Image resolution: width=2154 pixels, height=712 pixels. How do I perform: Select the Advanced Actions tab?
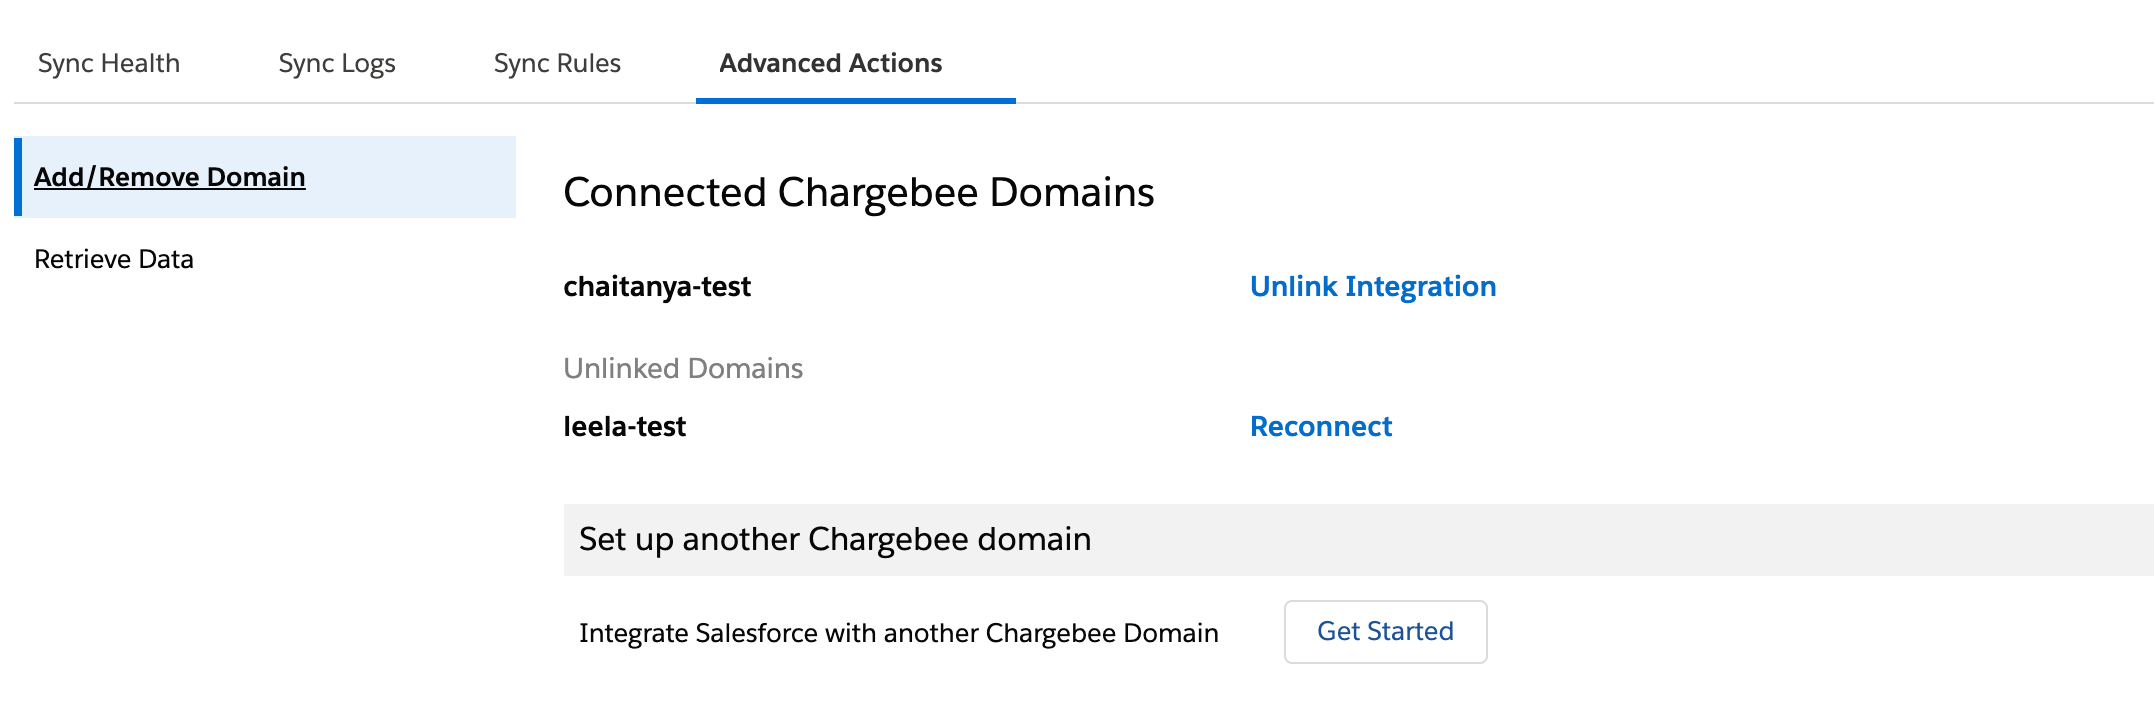(830, 63)
